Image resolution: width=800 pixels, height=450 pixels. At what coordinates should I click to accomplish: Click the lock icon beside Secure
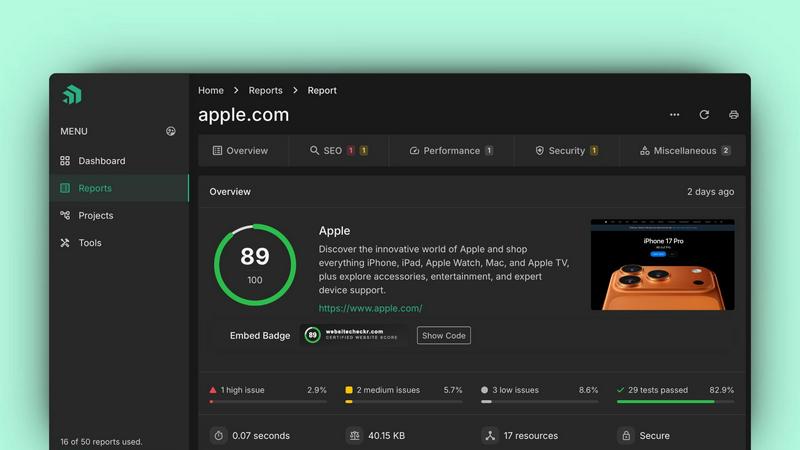(x=626, y=436)
